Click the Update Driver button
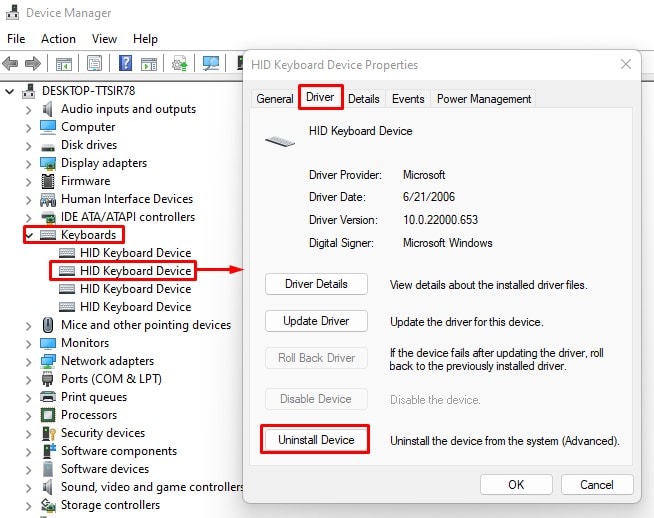The height and width of the screenshot is (518, 654). click(x=316, y=321)
